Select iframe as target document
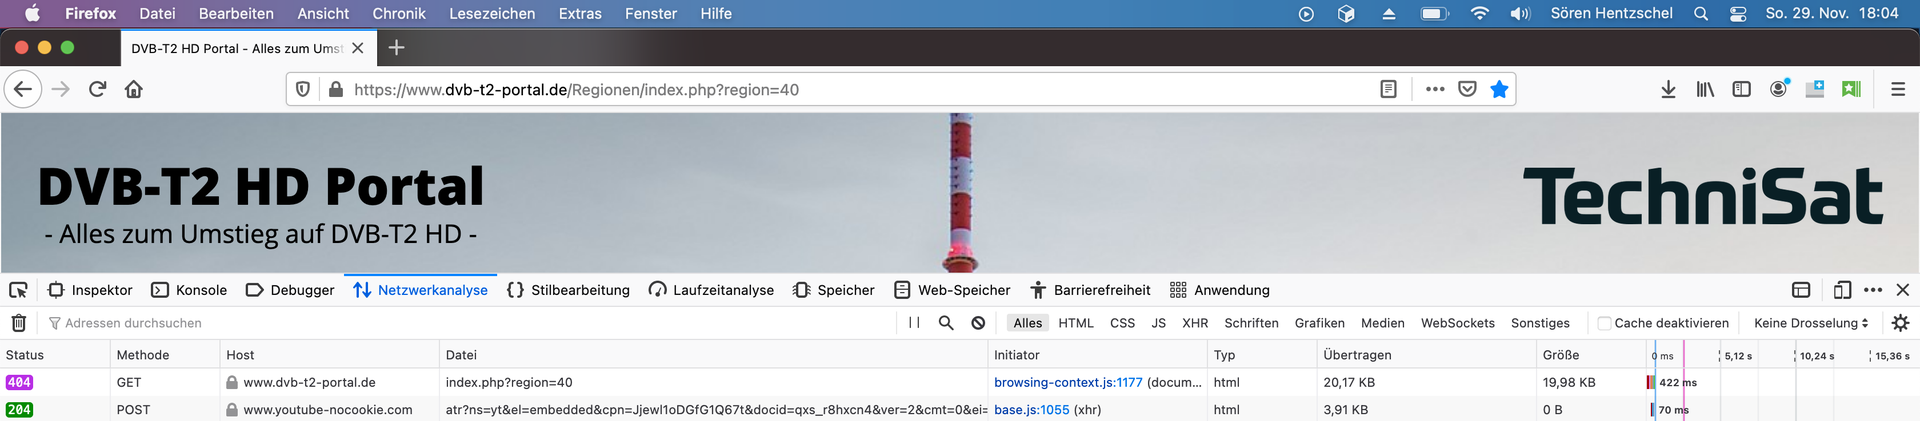Viewport: 1920px width, 421px height. click(1801, 290)
